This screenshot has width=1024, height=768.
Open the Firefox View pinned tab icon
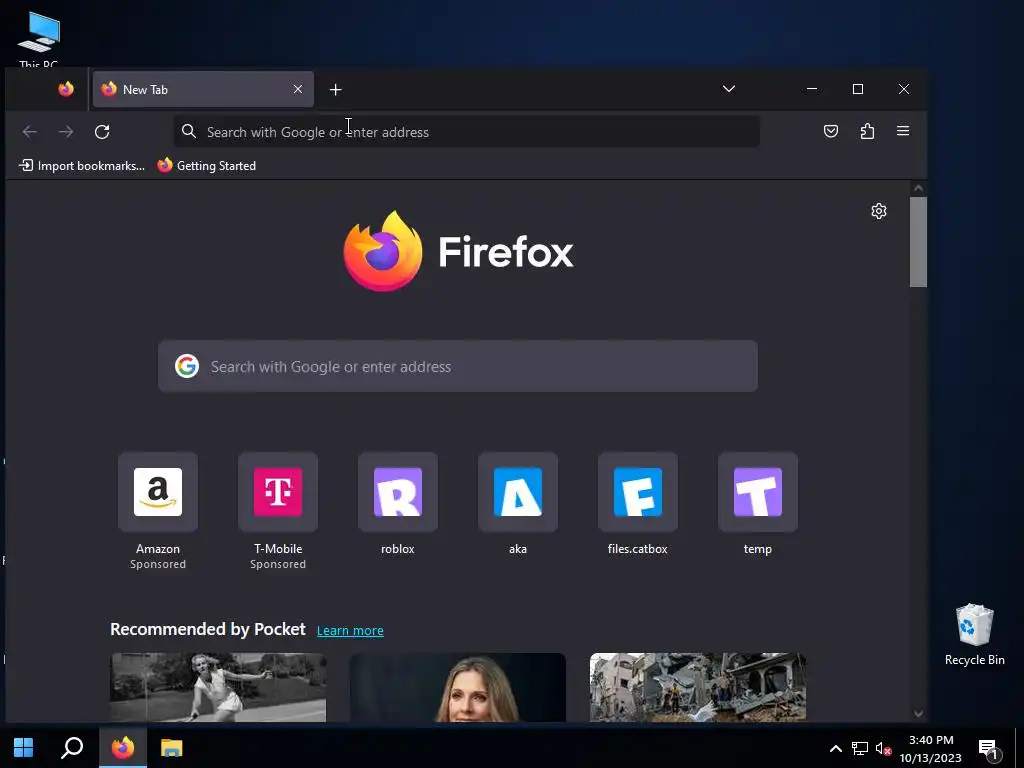coord(66,89)
